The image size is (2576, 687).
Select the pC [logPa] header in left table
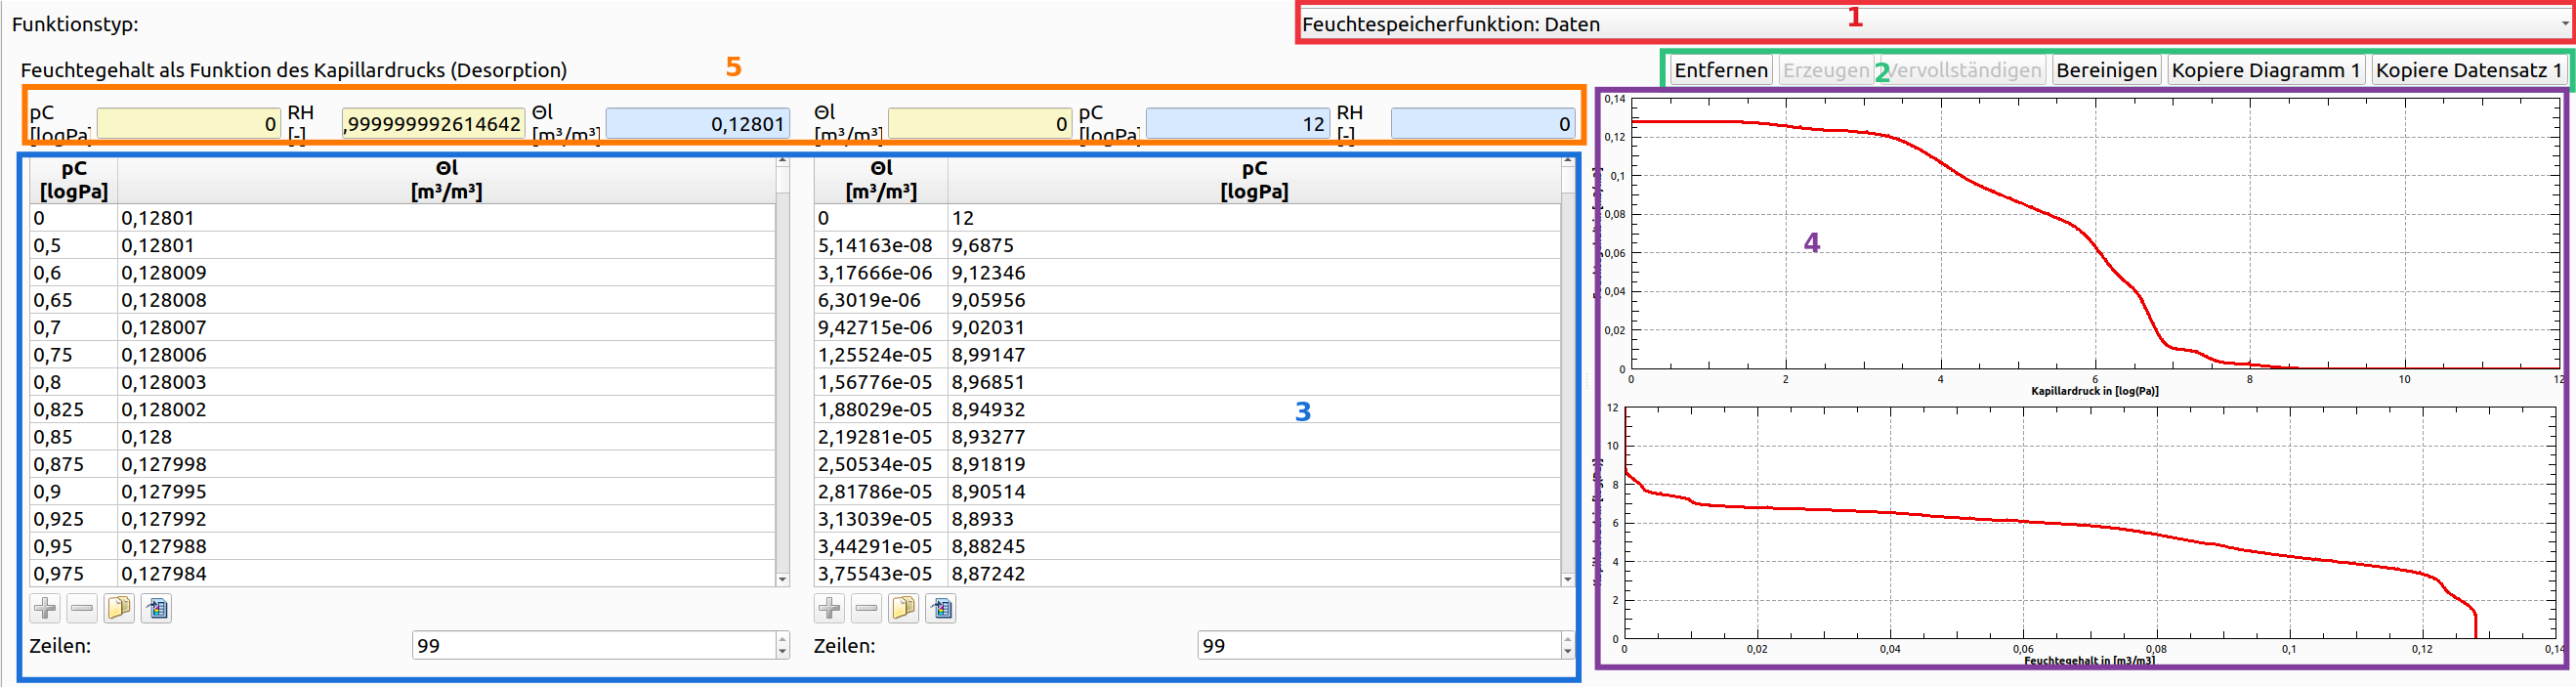pyautogui.click(x=74, y=180)
